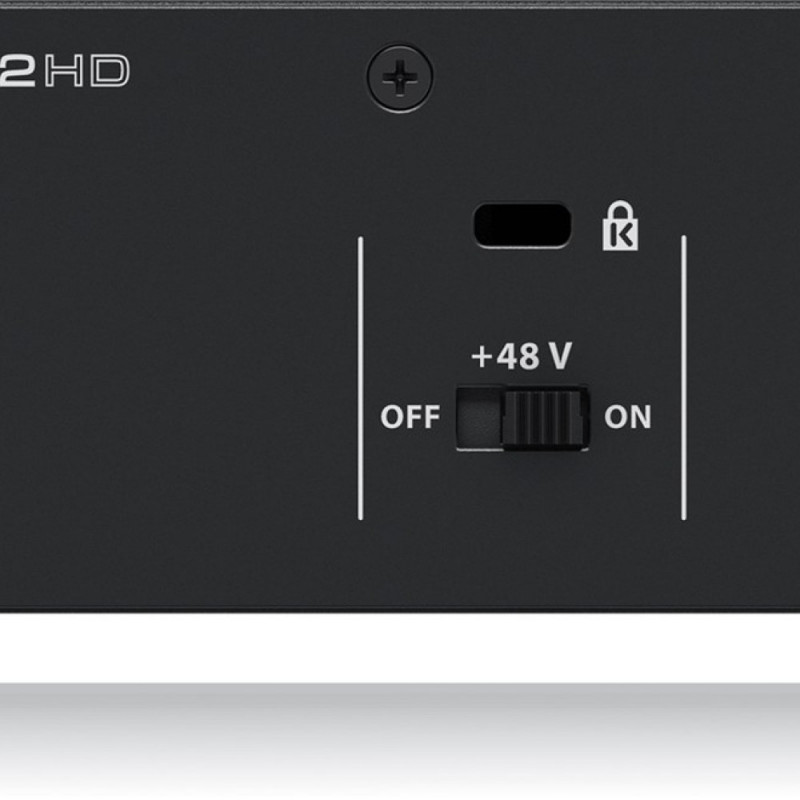Click the Phillips screw head
This screenshot has height=800, width=800.
point(400,78)
